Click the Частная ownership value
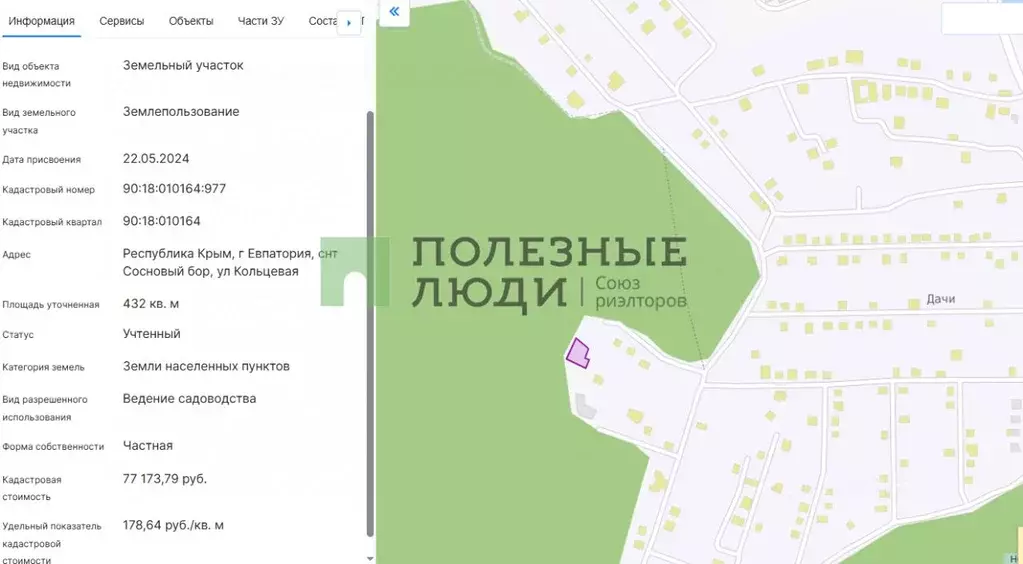Screen dimensions: 1023x564 147,445
